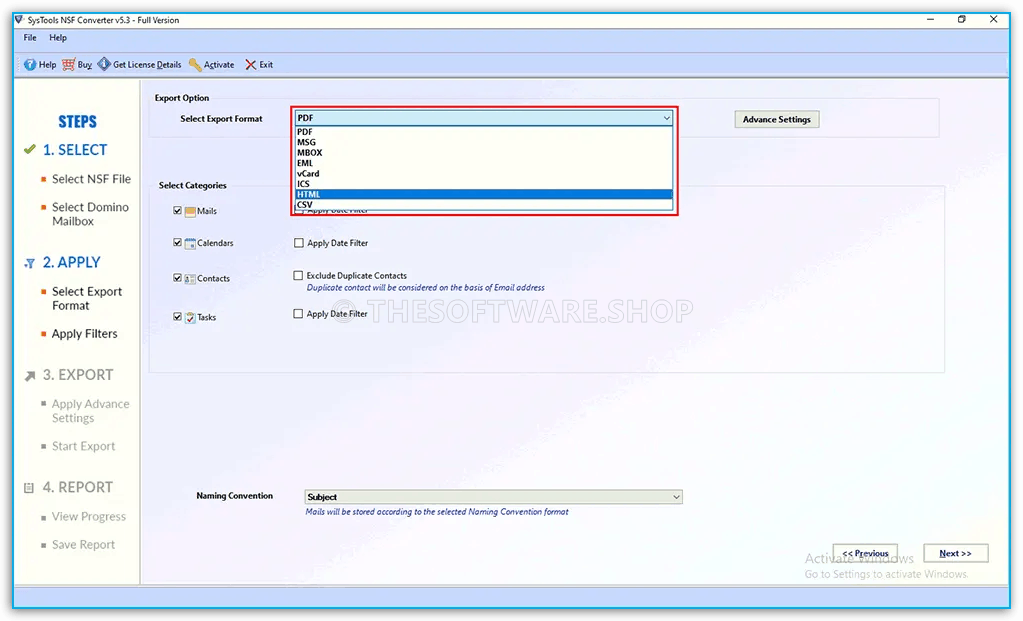Enable Apply Date Filter for Calendars
This screenshot has height=621, width=1023.
299,243
